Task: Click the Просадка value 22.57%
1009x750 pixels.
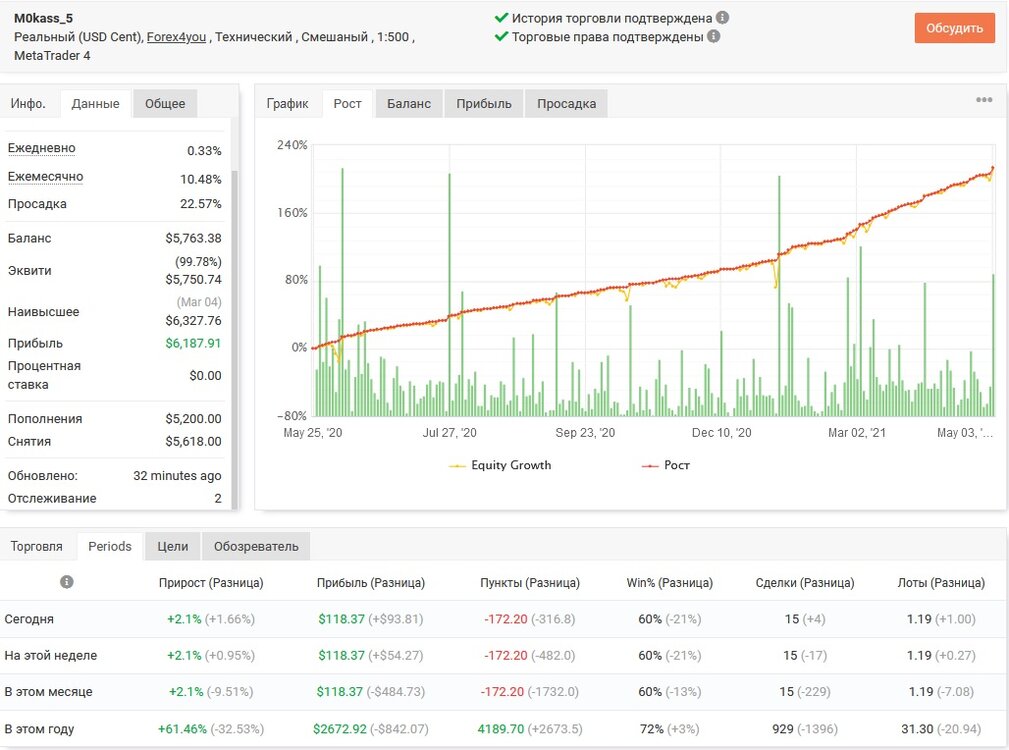Action: pos(201,204)
